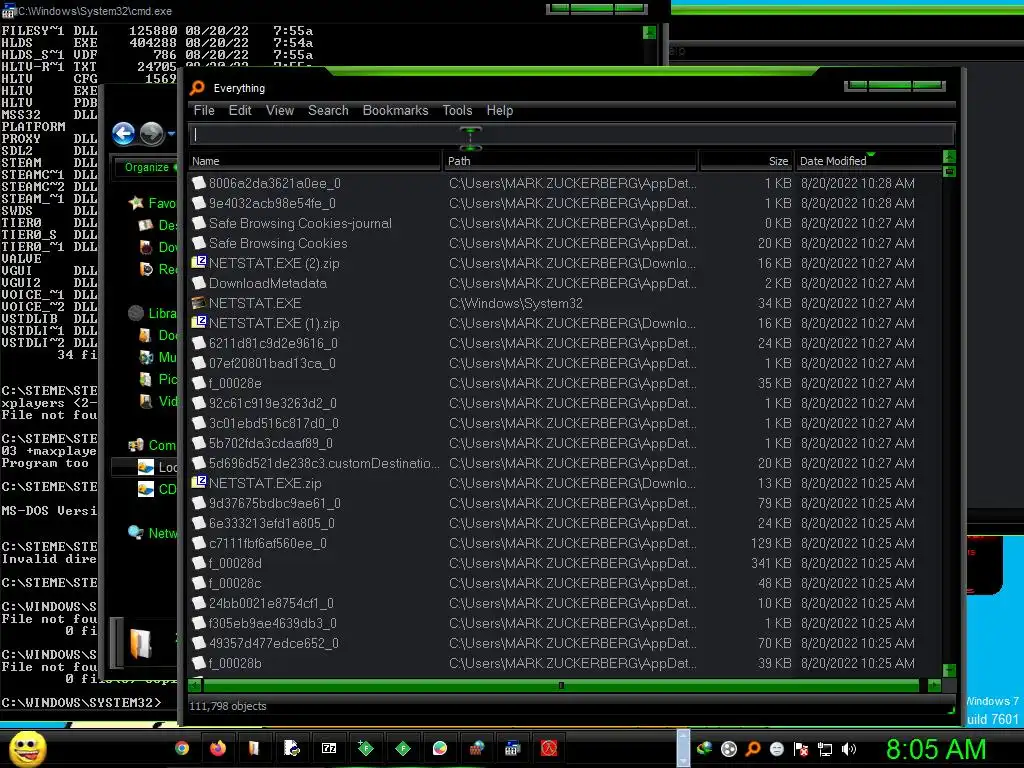Open the recent locations dropdown in Explorer

point(171,134)
